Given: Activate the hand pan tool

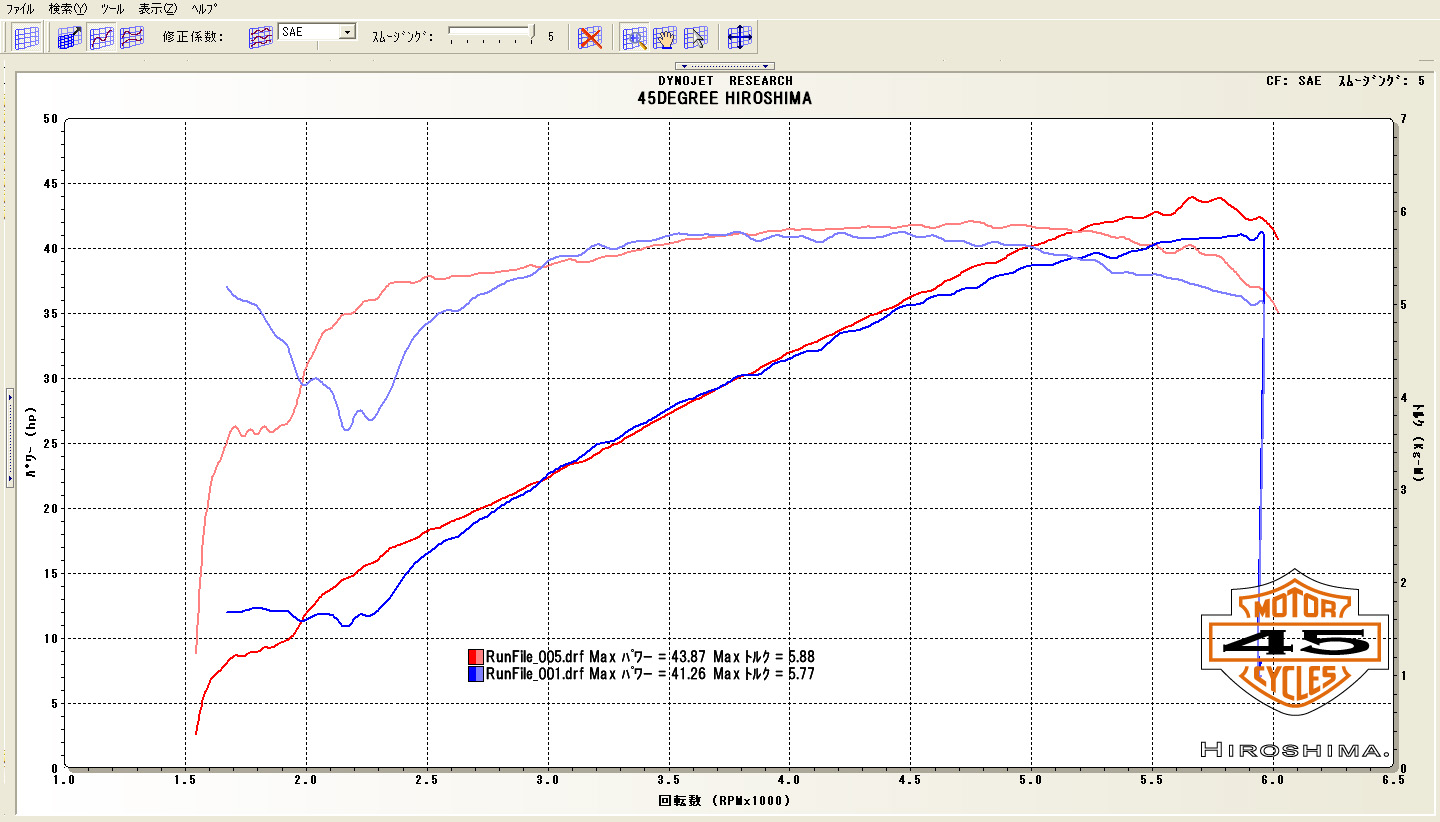Looking at the screenshot, I should [665, 38].
